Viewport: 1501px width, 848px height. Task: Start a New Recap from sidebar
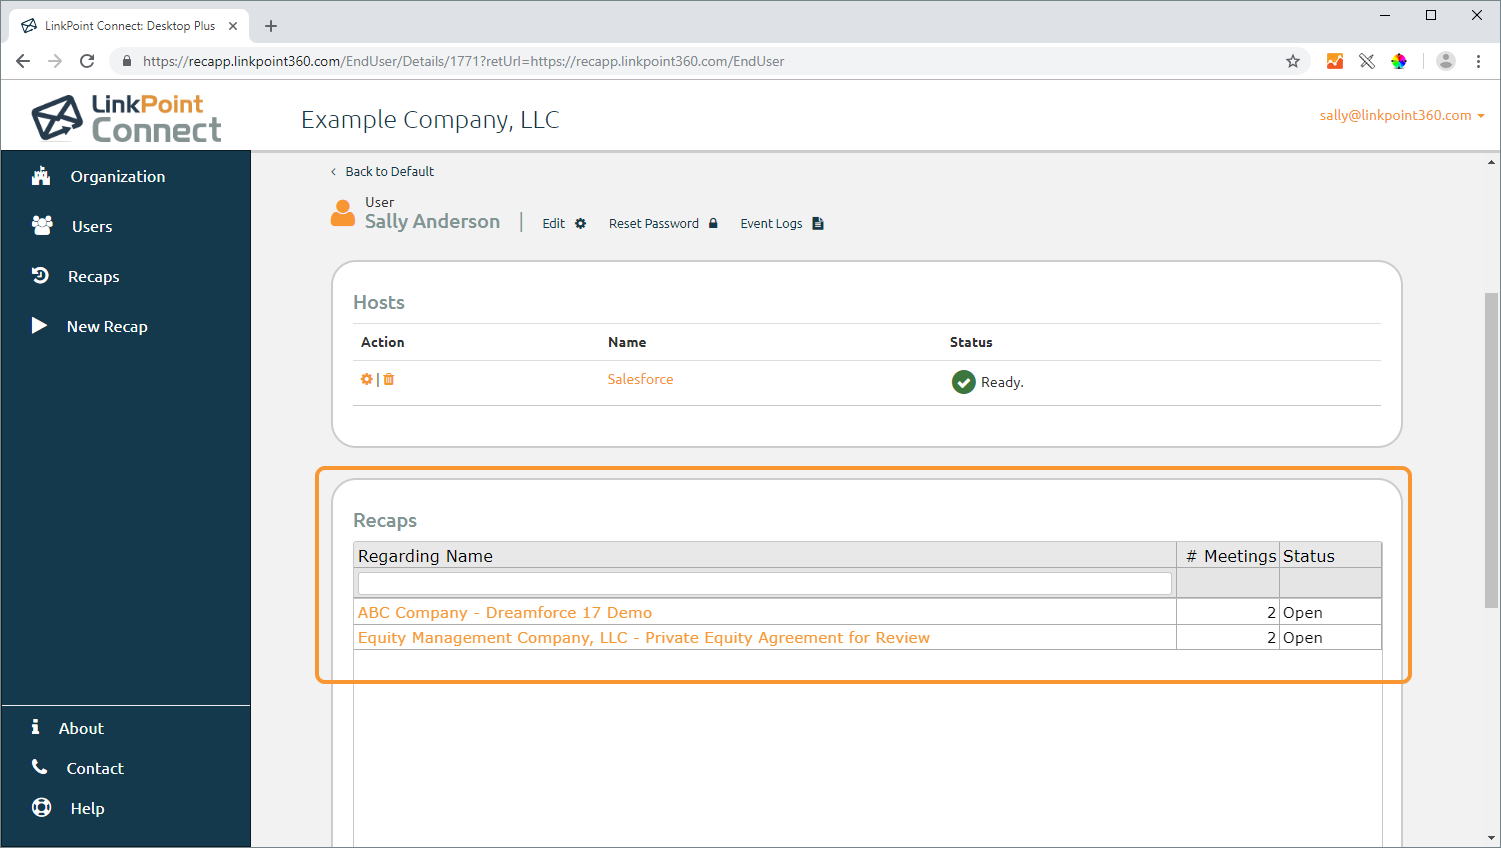tap(107, 326)
